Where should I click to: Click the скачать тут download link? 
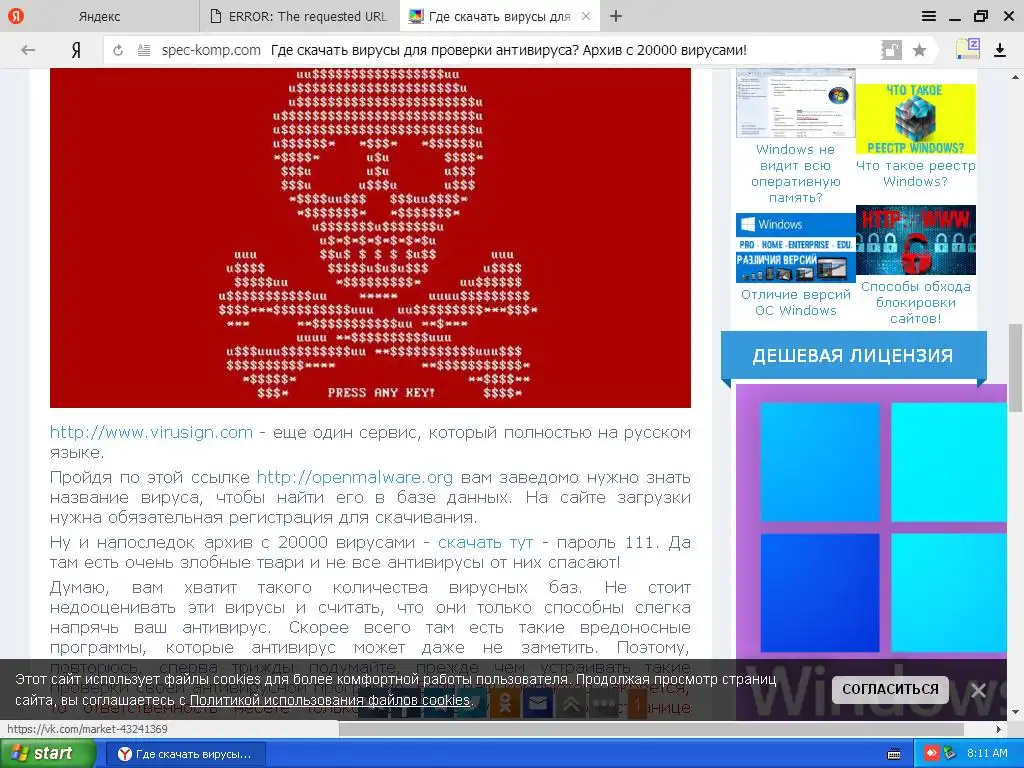485,543
